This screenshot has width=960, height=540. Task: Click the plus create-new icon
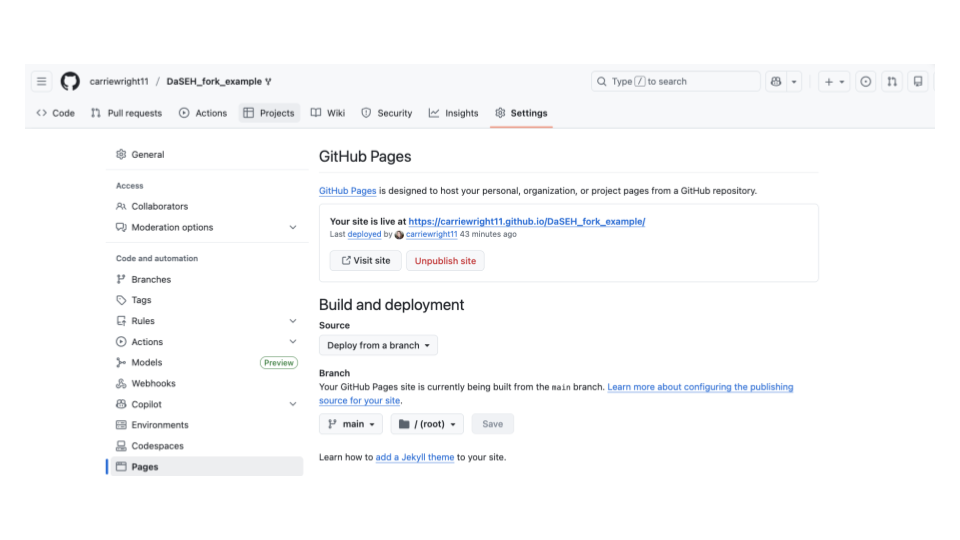(828, 81)
